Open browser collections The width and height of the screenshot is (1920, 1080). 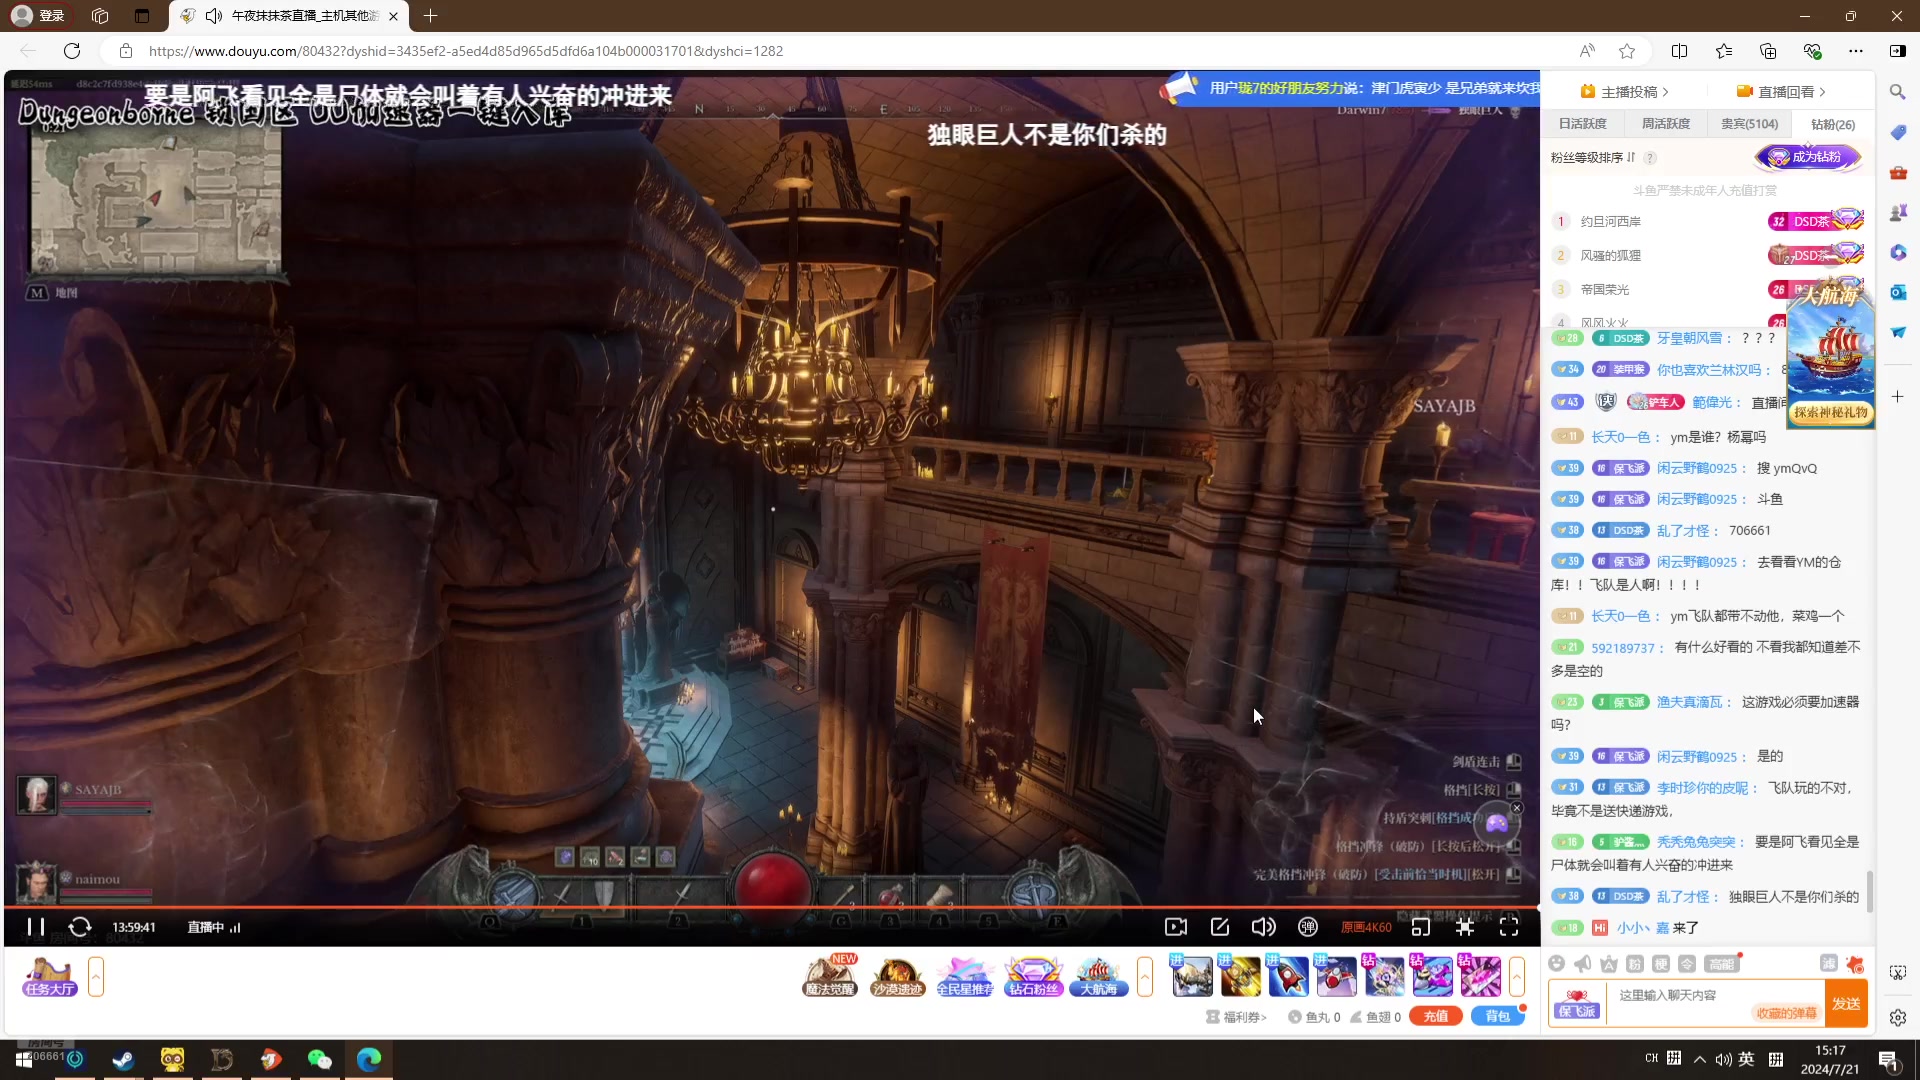click(x=1768, y=51)
